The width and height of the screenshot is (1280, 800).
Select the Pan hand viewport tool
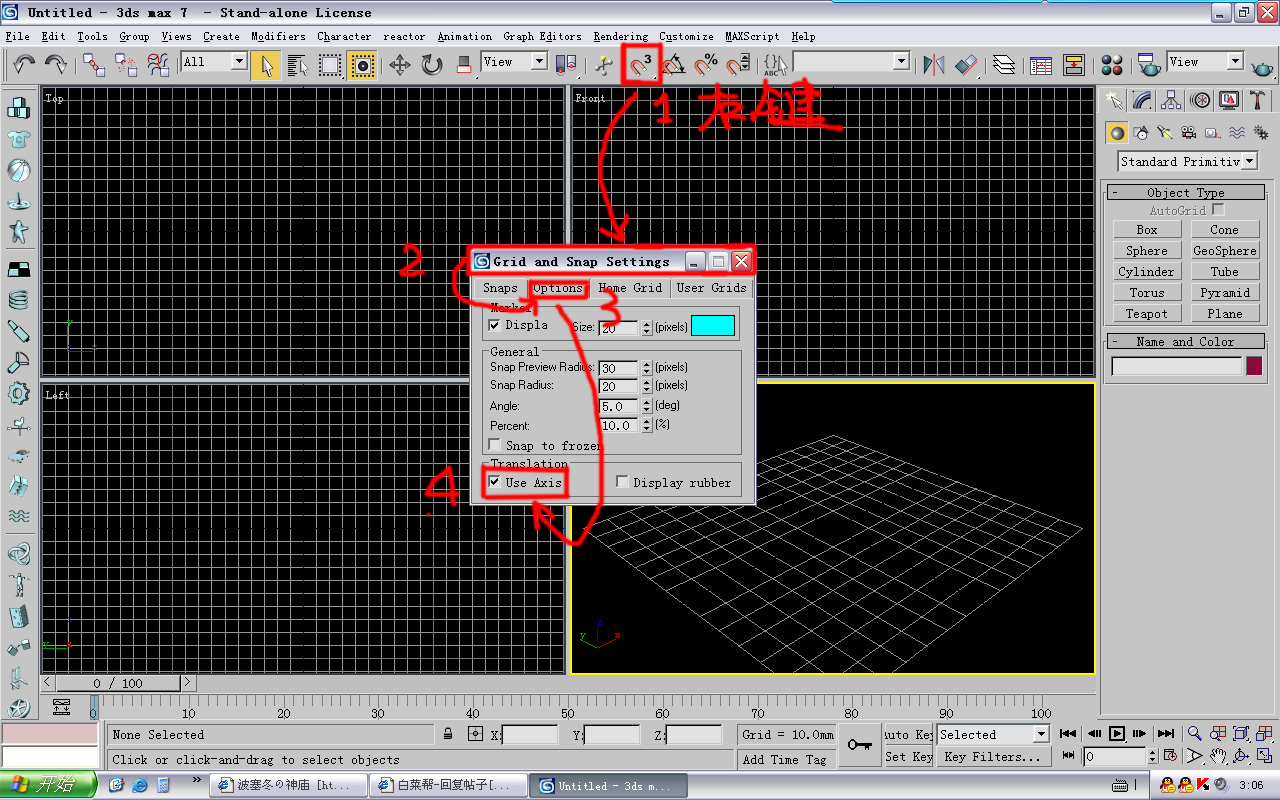coord(1218,756)
